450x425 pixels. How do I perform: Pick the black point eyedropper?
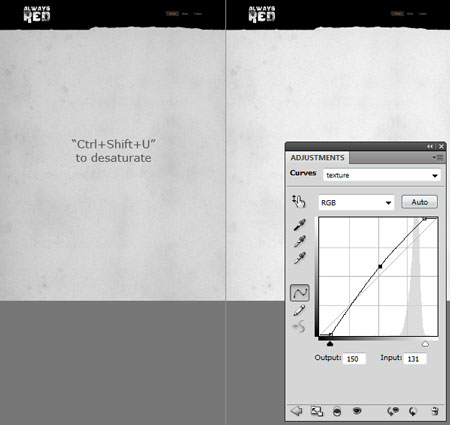click(299, 225)
